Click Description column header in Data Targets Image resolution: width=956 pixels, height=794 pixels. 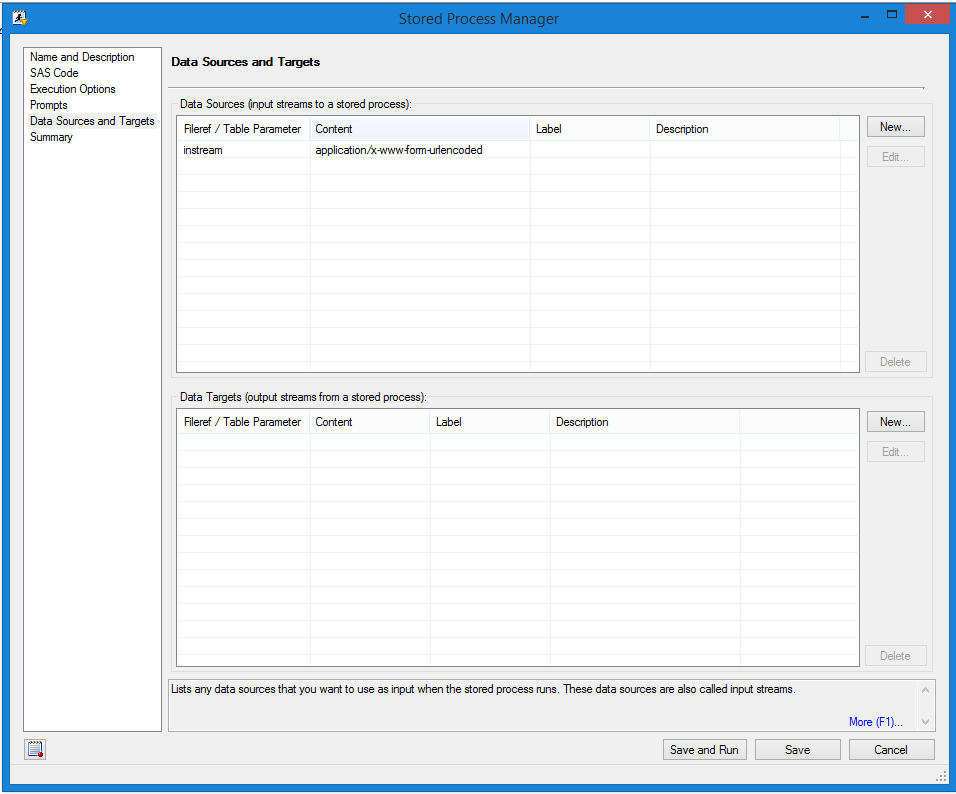point(582,422)
